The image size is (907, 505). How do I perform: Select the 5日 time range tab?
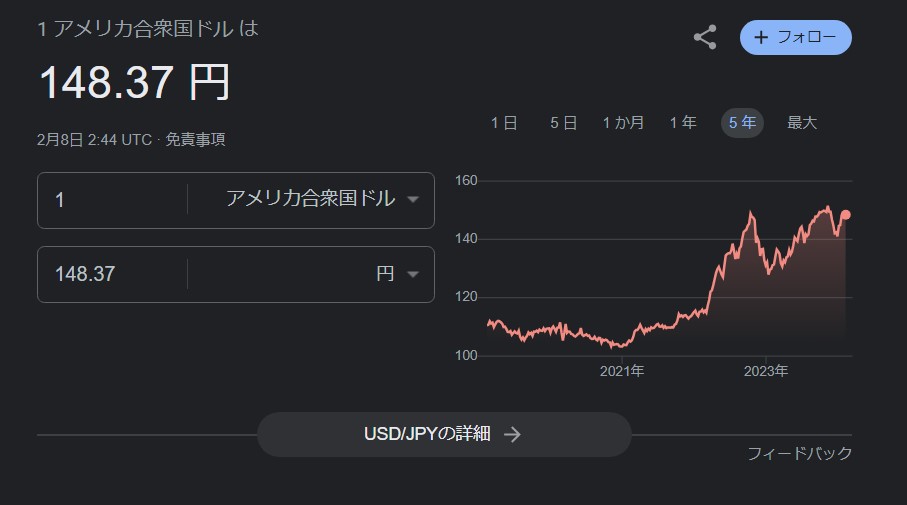click(563, 123)
